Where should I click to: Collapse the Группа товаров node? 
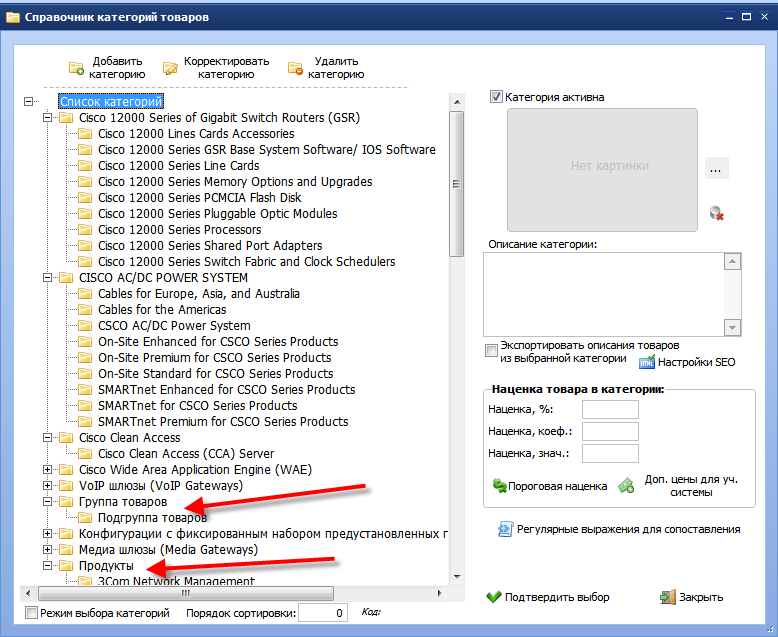[x=47, y=502]
